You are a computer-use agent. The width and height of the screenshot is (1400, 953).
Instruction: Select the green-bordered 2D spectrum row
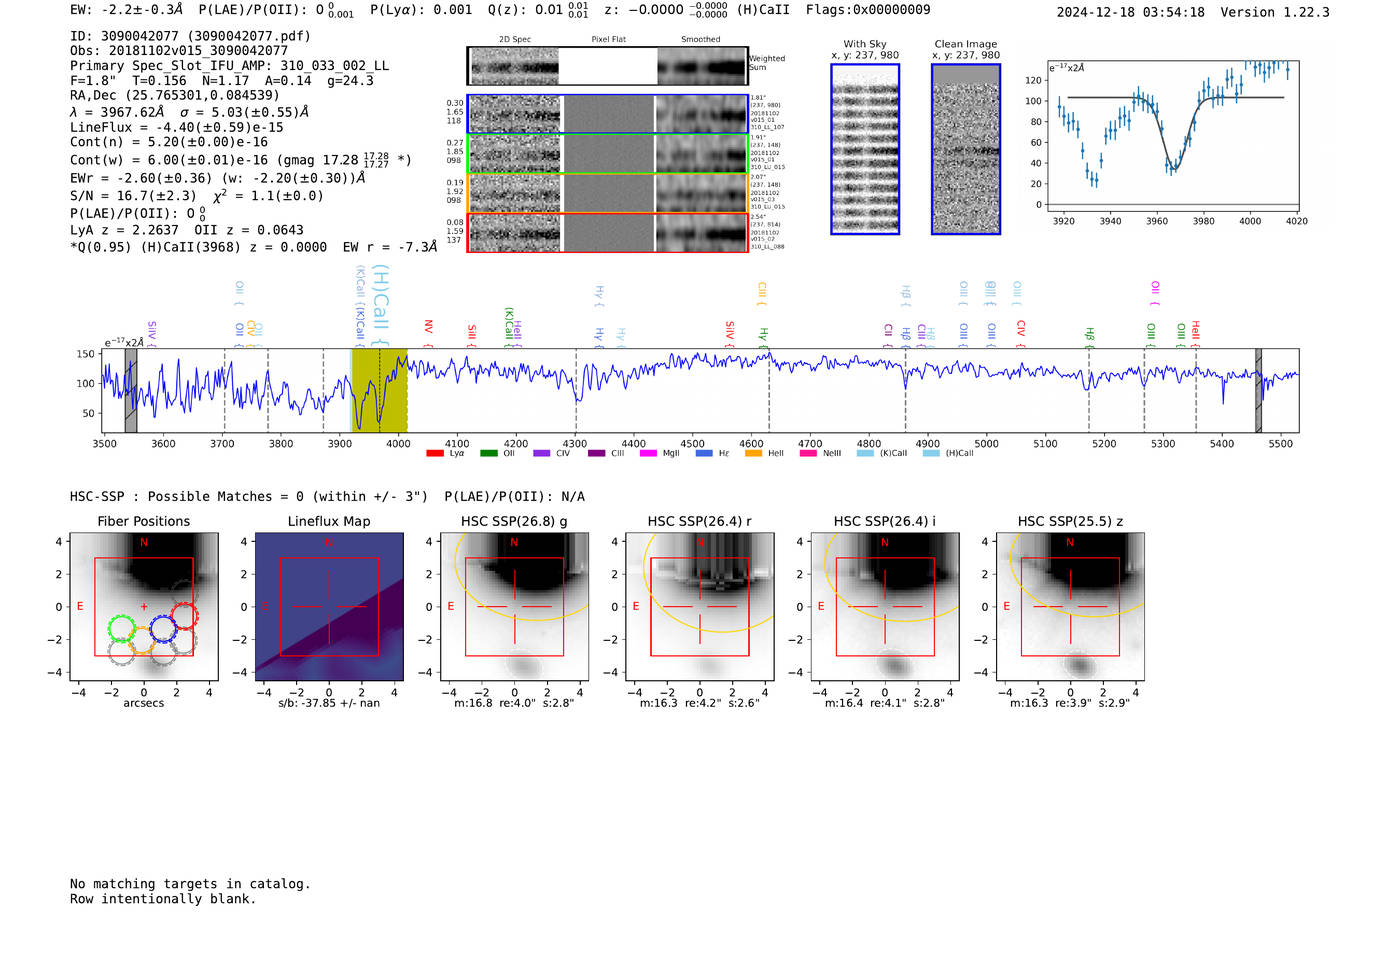tap(608, 154)
